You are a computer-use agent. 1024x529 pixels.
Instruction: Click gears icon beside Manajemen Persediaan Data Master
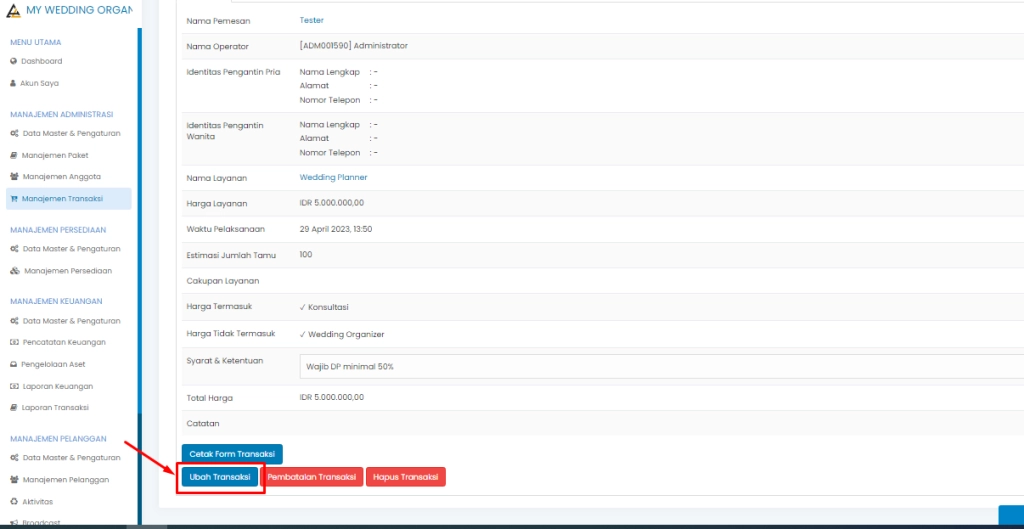(14, 249)
